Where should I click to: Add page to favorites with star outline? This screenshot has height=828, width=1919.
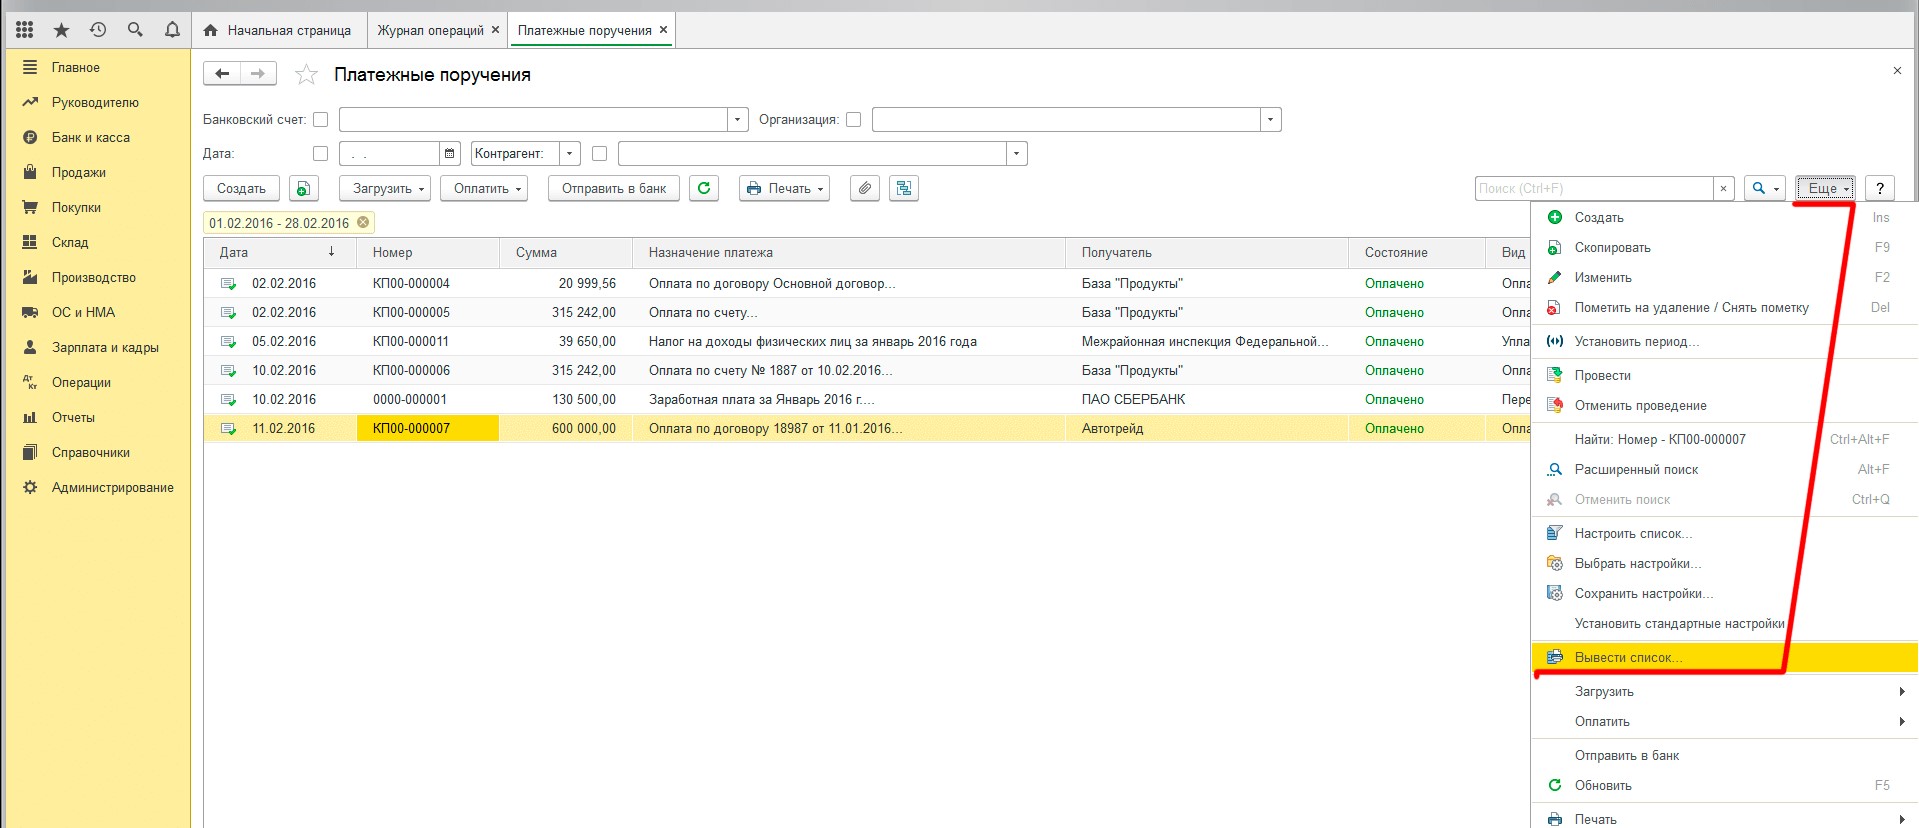tap(307, 75)
